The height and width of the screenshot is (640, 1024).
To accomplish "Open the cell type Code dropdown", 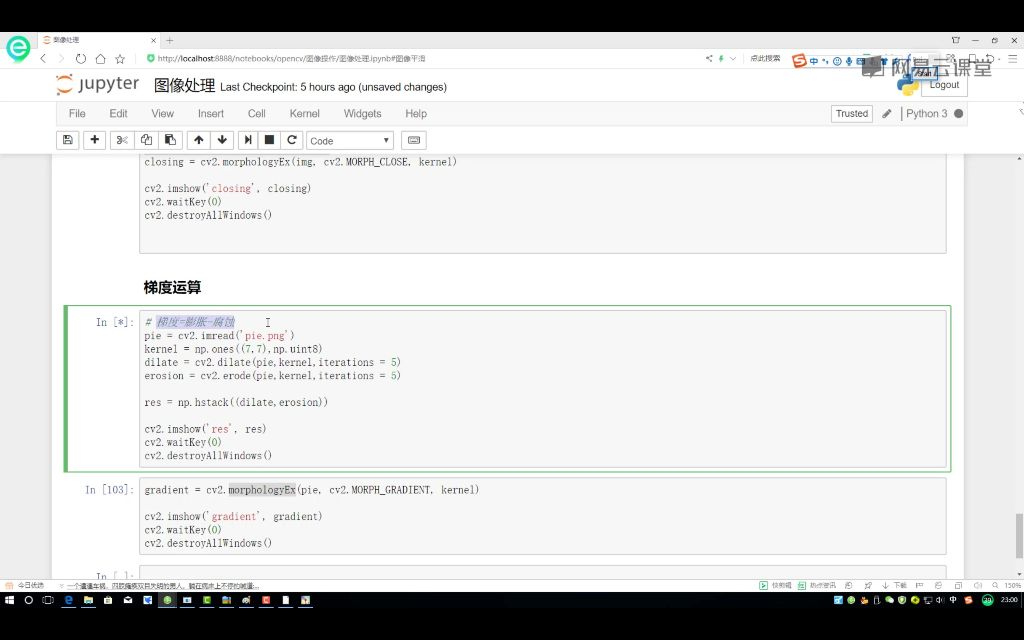I will pyautogui.click(x=349, y=140).
